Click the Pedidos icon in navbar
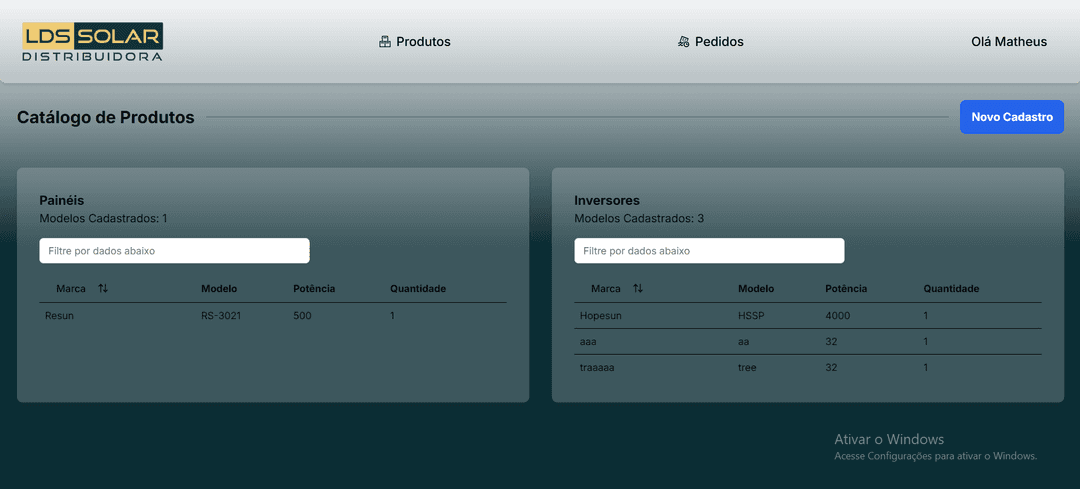 [x=683, y=42]
